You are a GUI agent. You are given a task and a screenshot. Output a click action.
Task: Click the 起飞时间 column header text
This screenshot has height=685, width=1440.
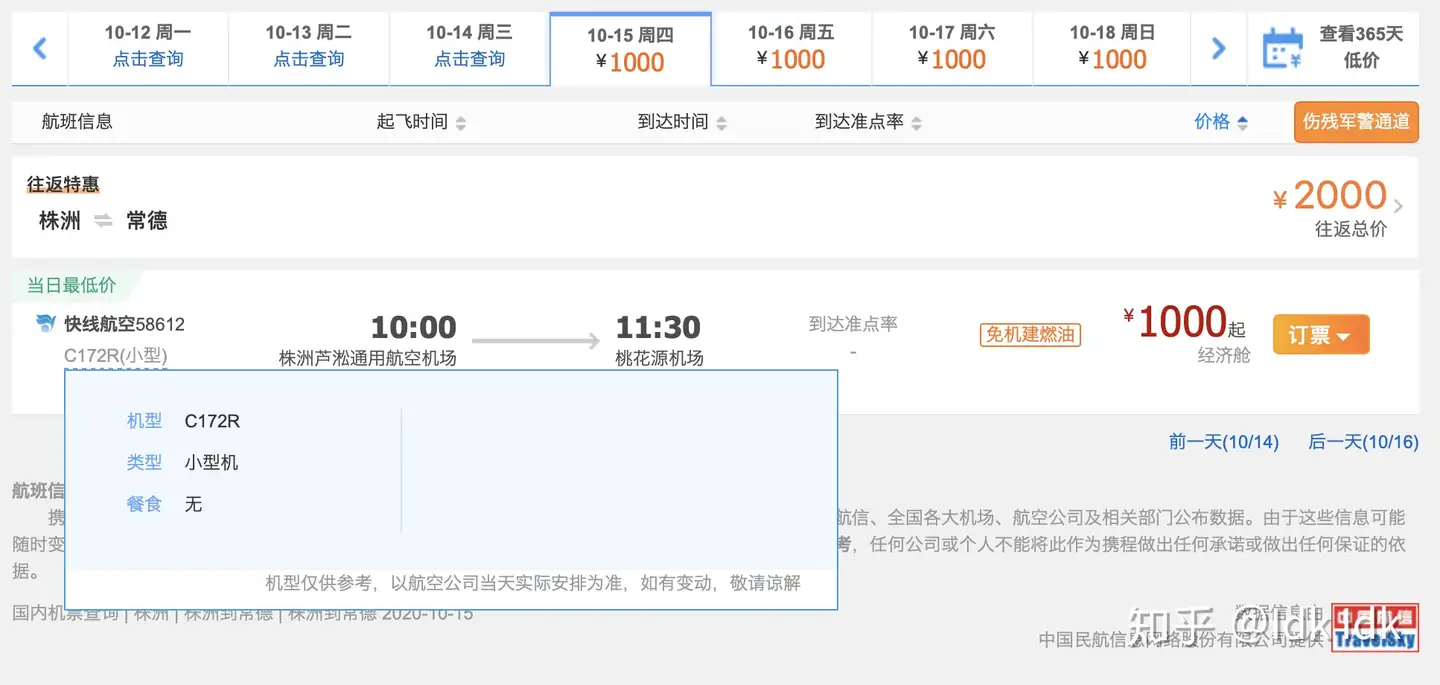click(x=412, y=122)
